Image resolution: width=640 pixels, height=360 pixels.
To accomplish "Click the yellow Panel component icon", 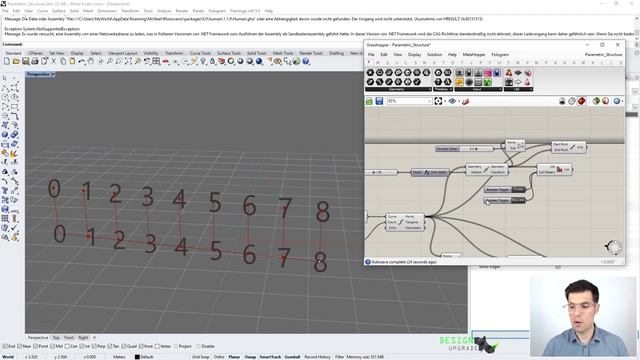I will 459,82.
